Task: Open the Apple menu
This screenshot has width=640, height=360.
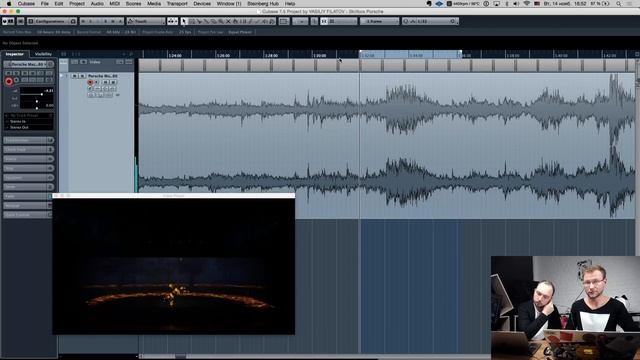Action: click(9, 4)
